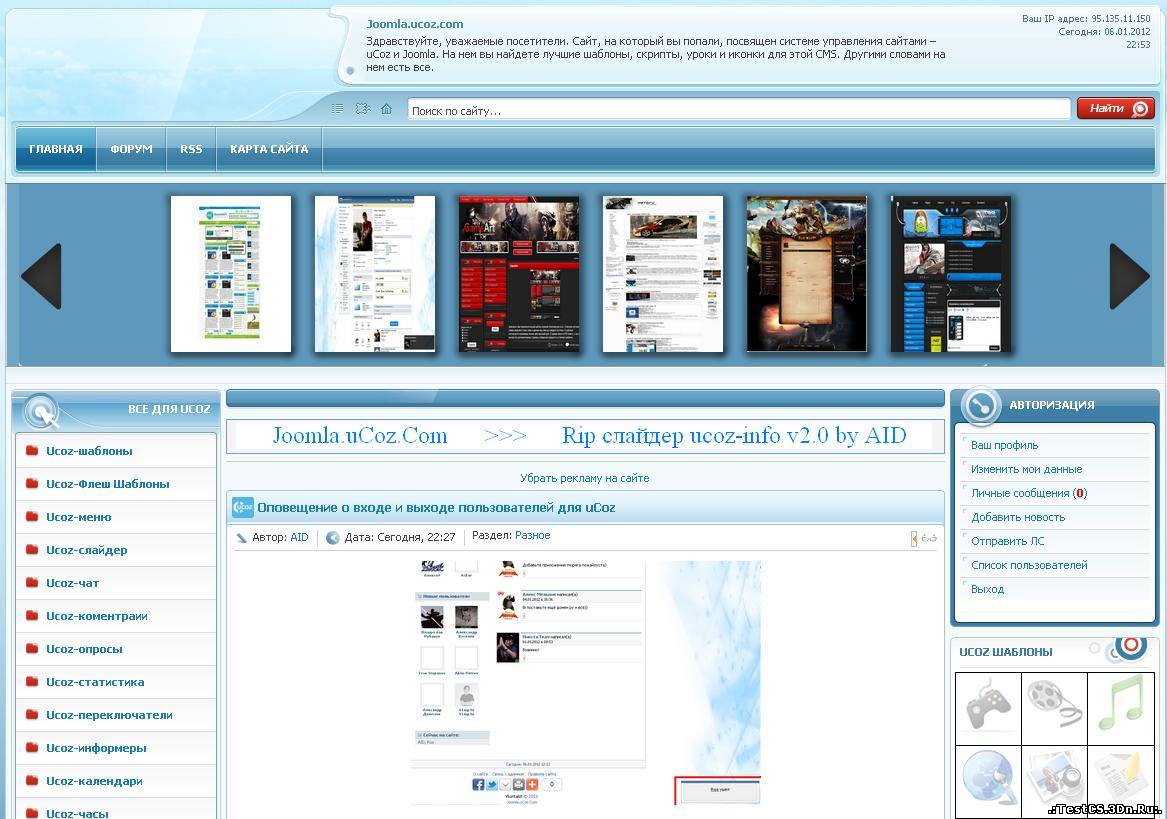Click the red folder icon beside Ucoz-шаблоны
The width and height of the screenshot is (1167, 819).
(32, 450)
